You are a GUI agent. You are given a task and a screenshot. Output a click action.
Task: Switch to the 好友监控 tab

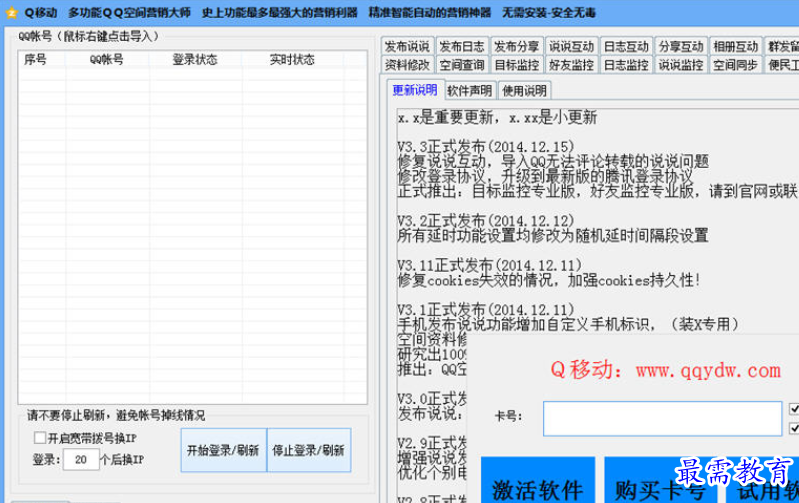pos(571,65)
